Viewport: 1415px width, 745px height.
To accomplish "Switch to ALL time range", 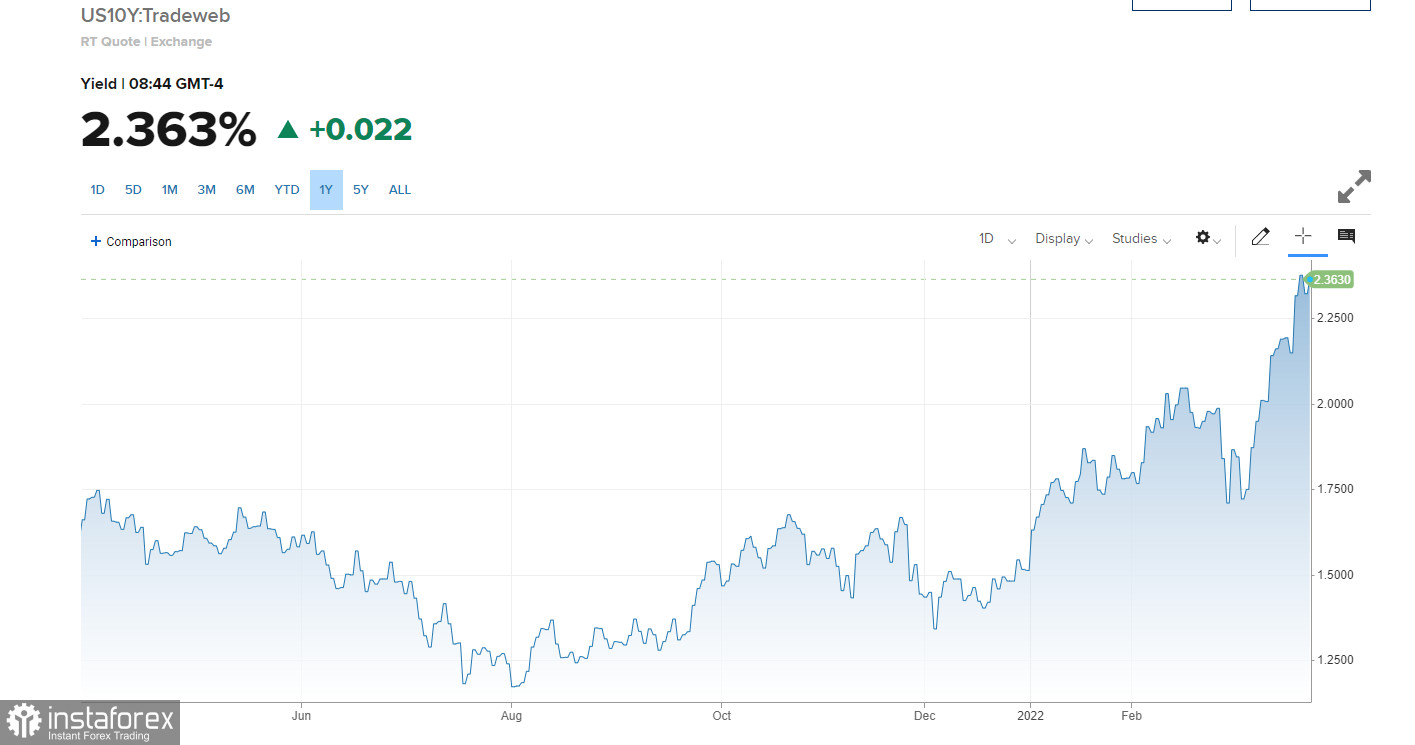I will point(400,190).
